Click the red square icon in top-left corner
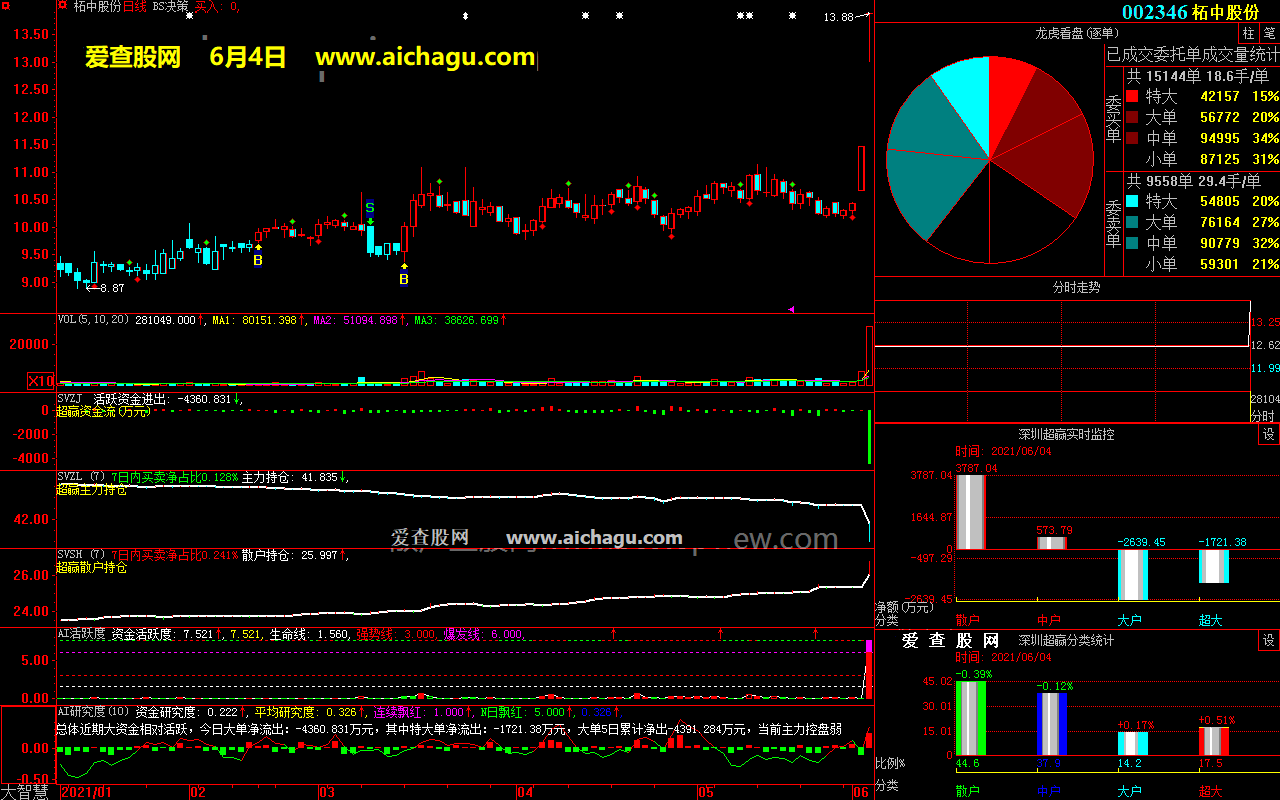Screen dimensions: 1280x800 coord(7,6)
